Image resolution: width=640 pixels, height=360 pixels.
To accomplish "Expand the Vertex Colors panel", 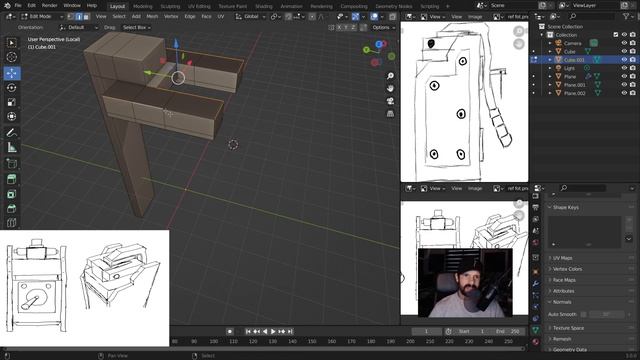I will (567, 269).
